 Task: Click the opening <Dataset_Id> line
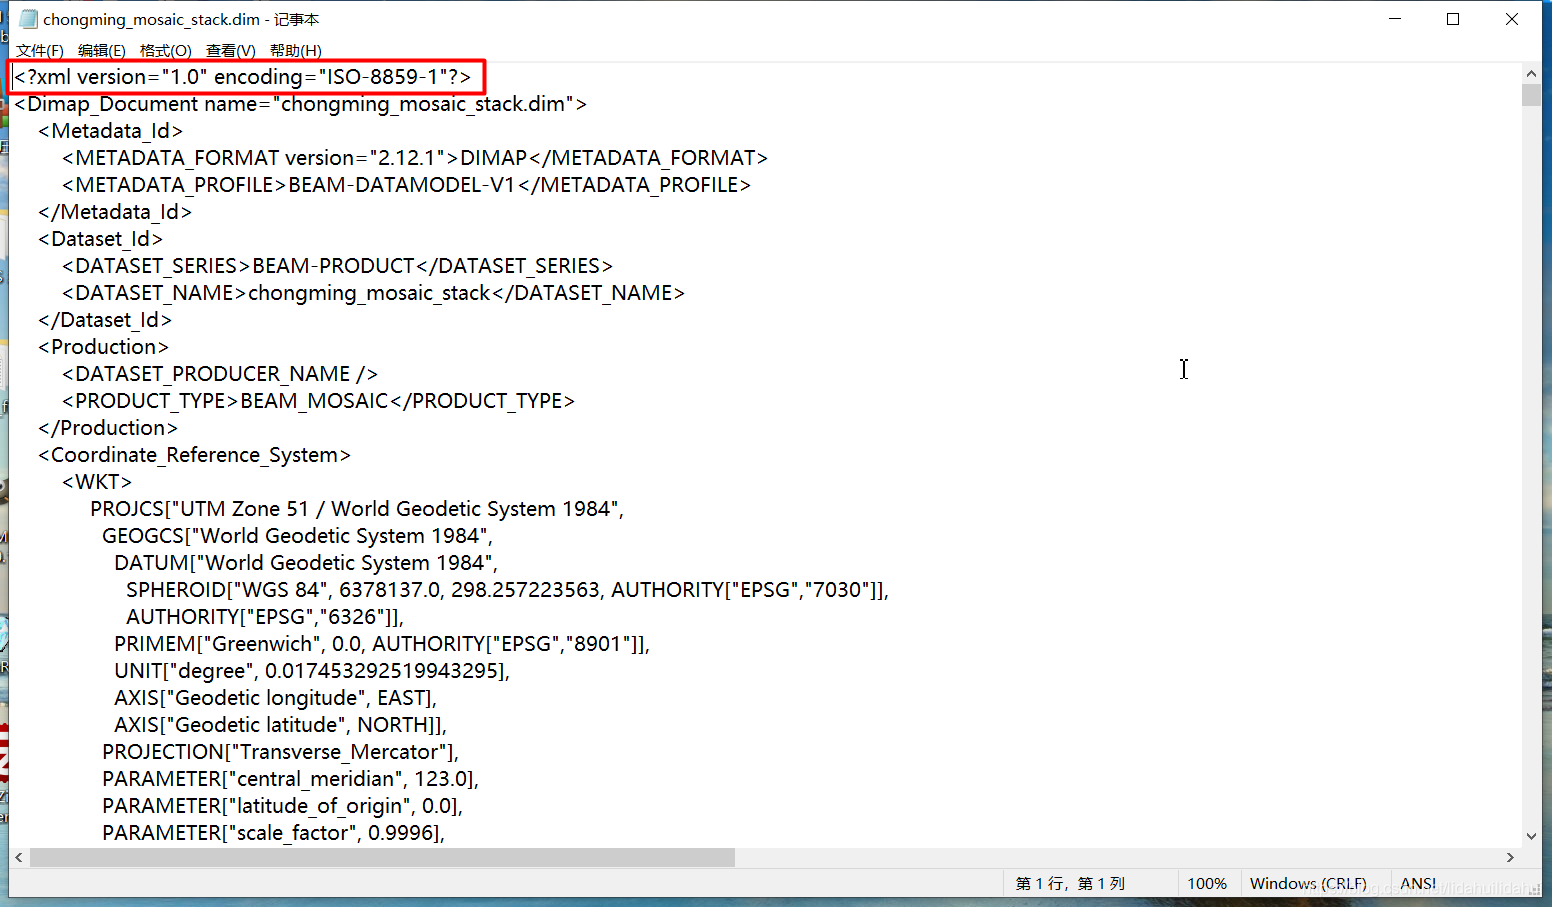(100, 239)
